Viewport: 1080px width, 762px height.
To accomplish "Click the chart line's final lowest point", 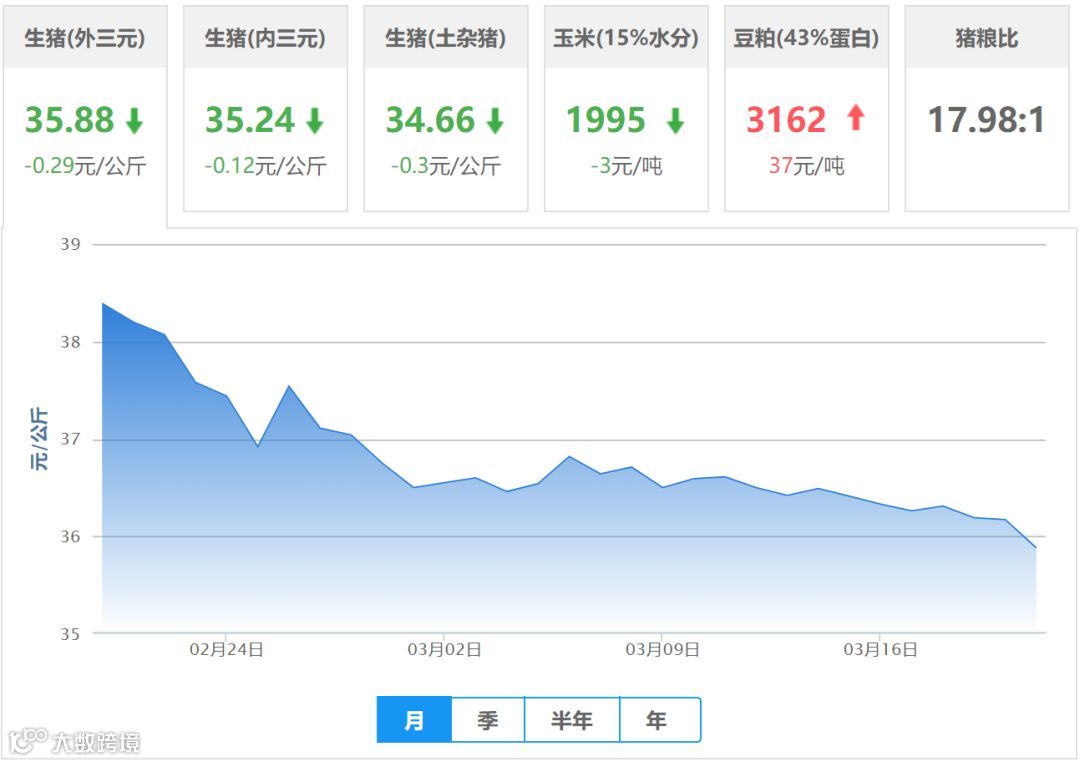I will point(1036,548).
